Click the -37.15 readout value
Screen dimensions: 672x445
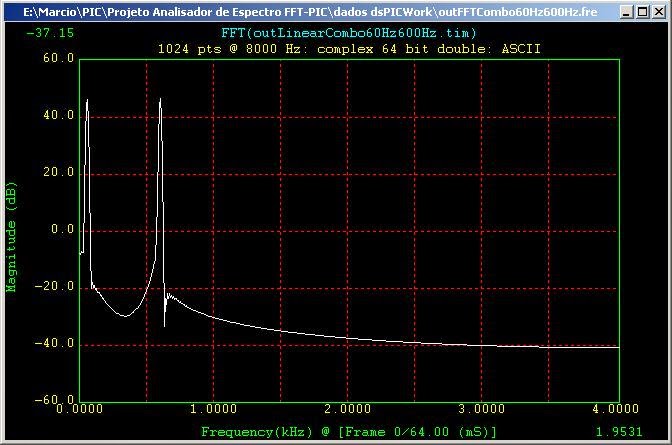click(50, 33)
